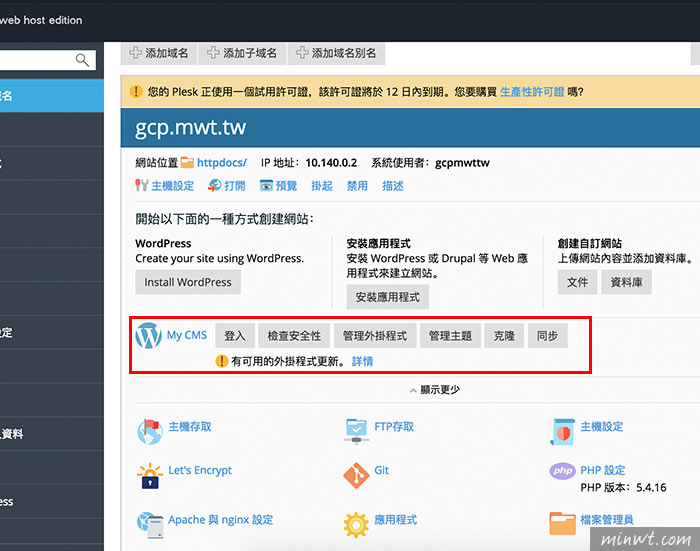Click the plus icon on 添加子域名
This screenshot has width=700, height=551.
click(x=213, y=53)
